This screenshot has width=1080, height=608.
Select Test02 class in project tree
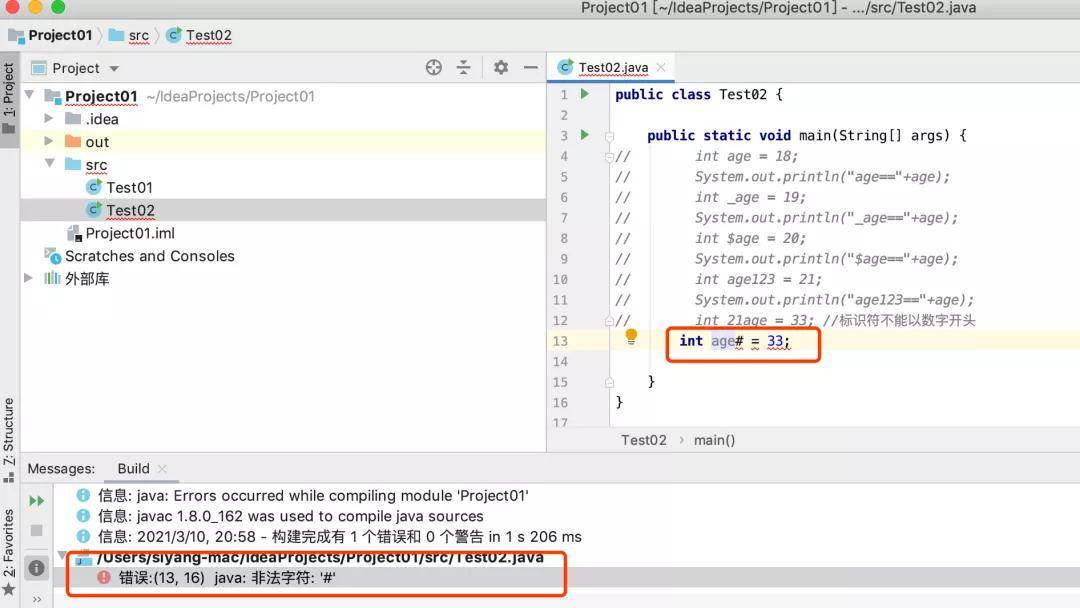coord(130,210)
